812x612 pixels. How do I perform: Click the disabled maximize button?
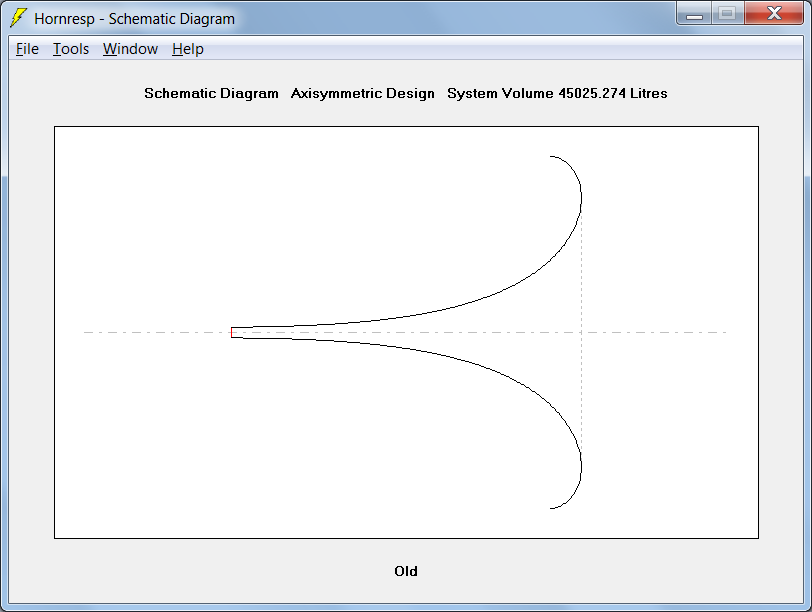[728, 13]
